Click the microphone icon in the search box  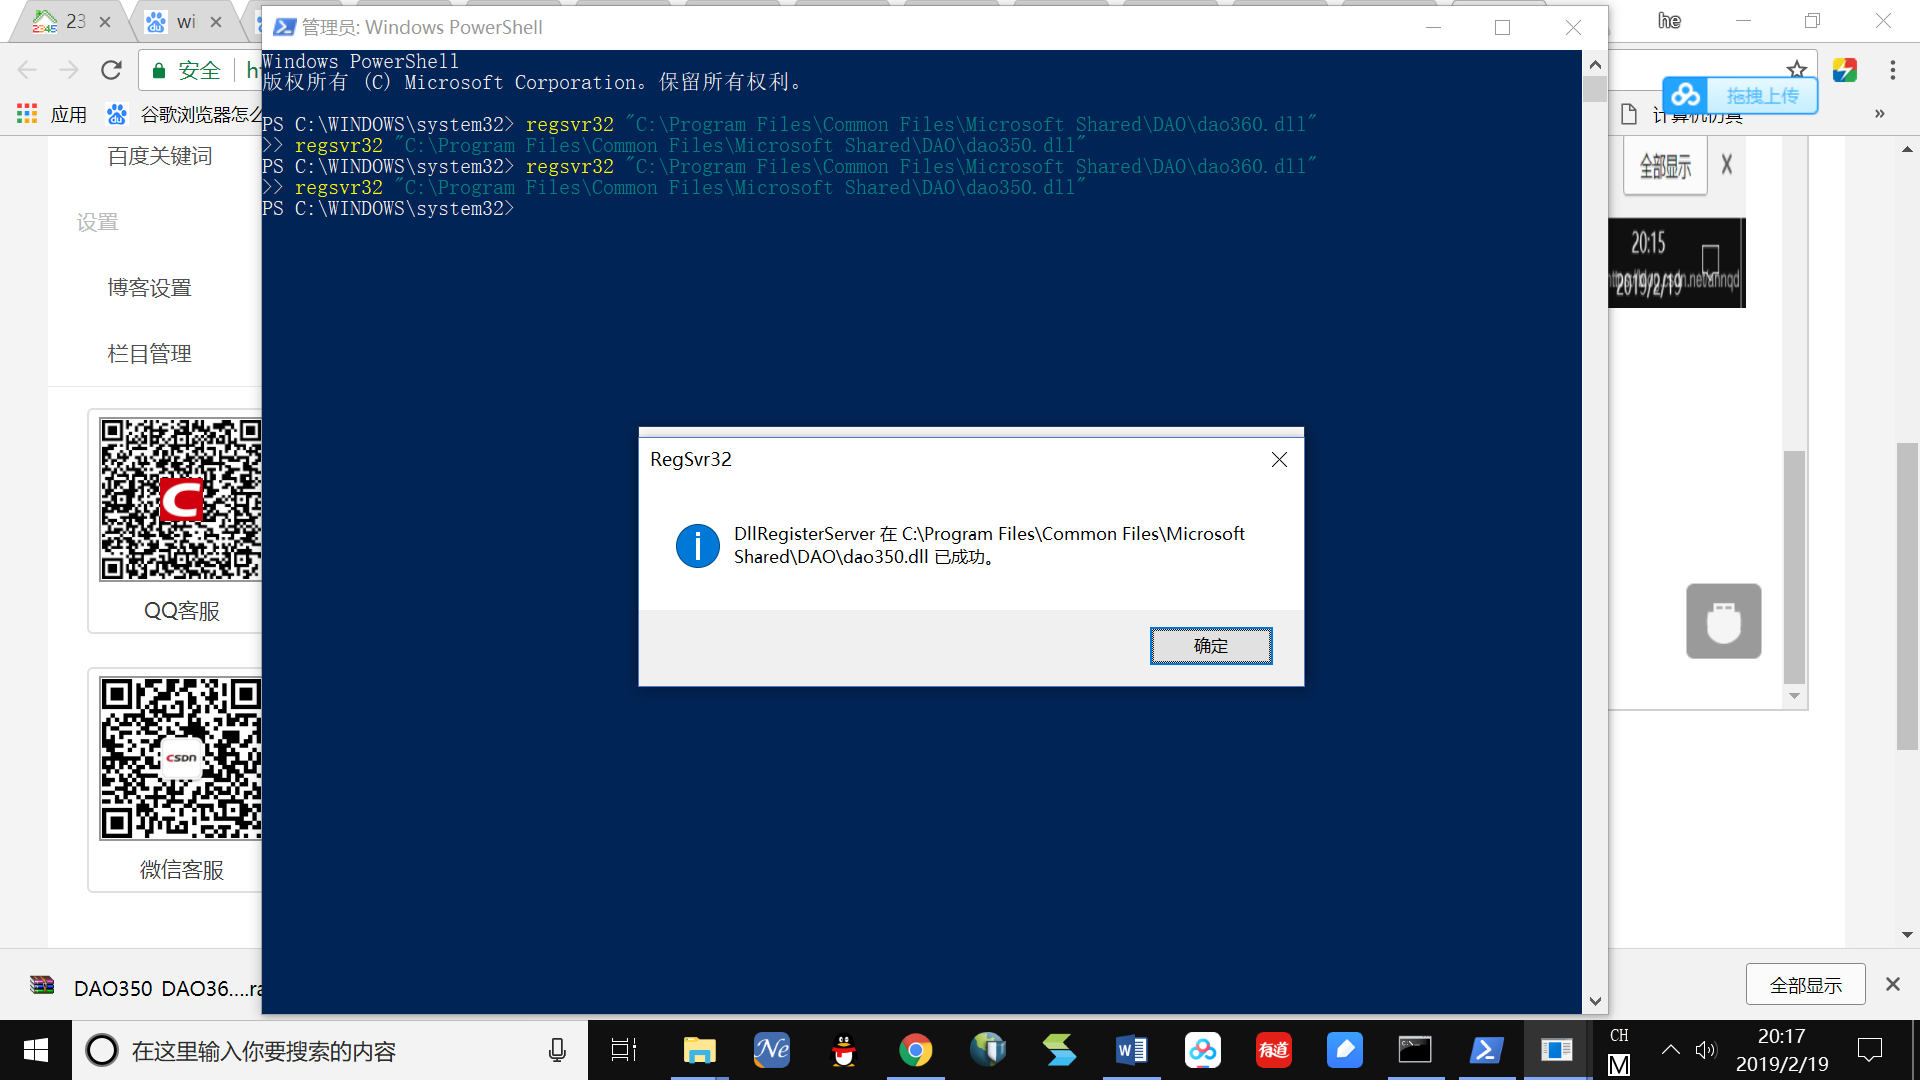point(556,1050)
